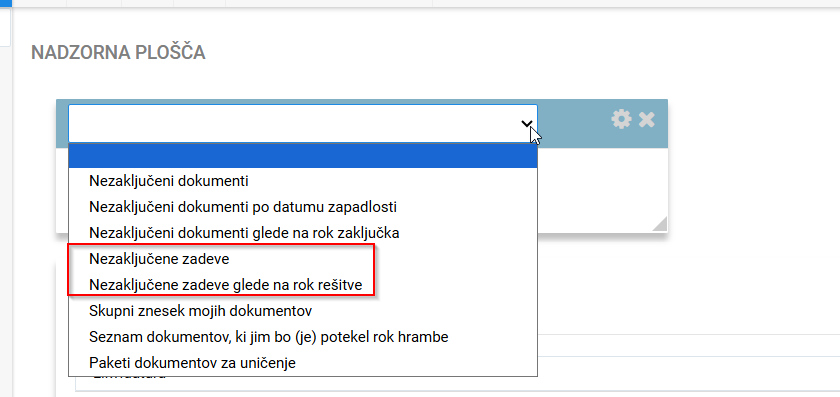Click the dropdown chevron arrow
Image resolution: width=840 pixels, height=397 pixels.
pyautogui.click(x=526, y=124)
